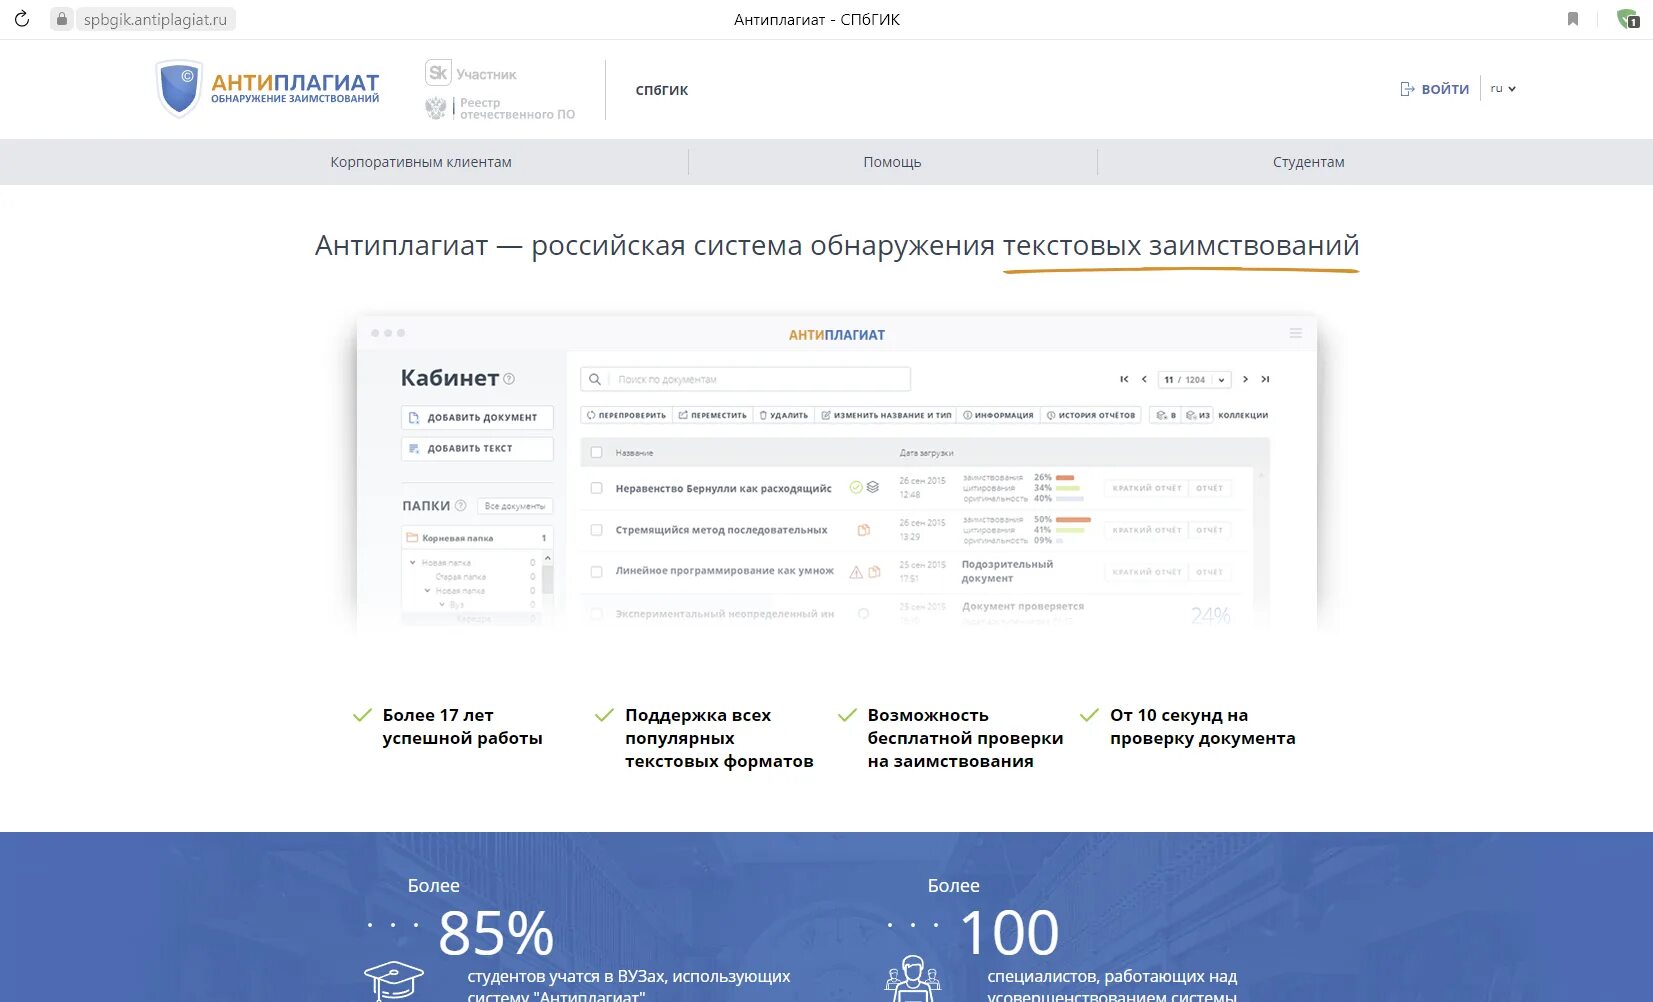
Task: Click the orange copy icon in Линейное программирование row
Action: pos(874,572)
